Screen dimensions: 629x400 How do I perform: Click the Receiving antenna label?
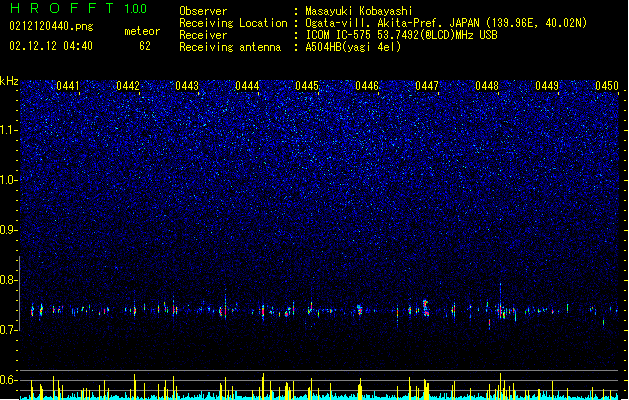coord(230,47)
